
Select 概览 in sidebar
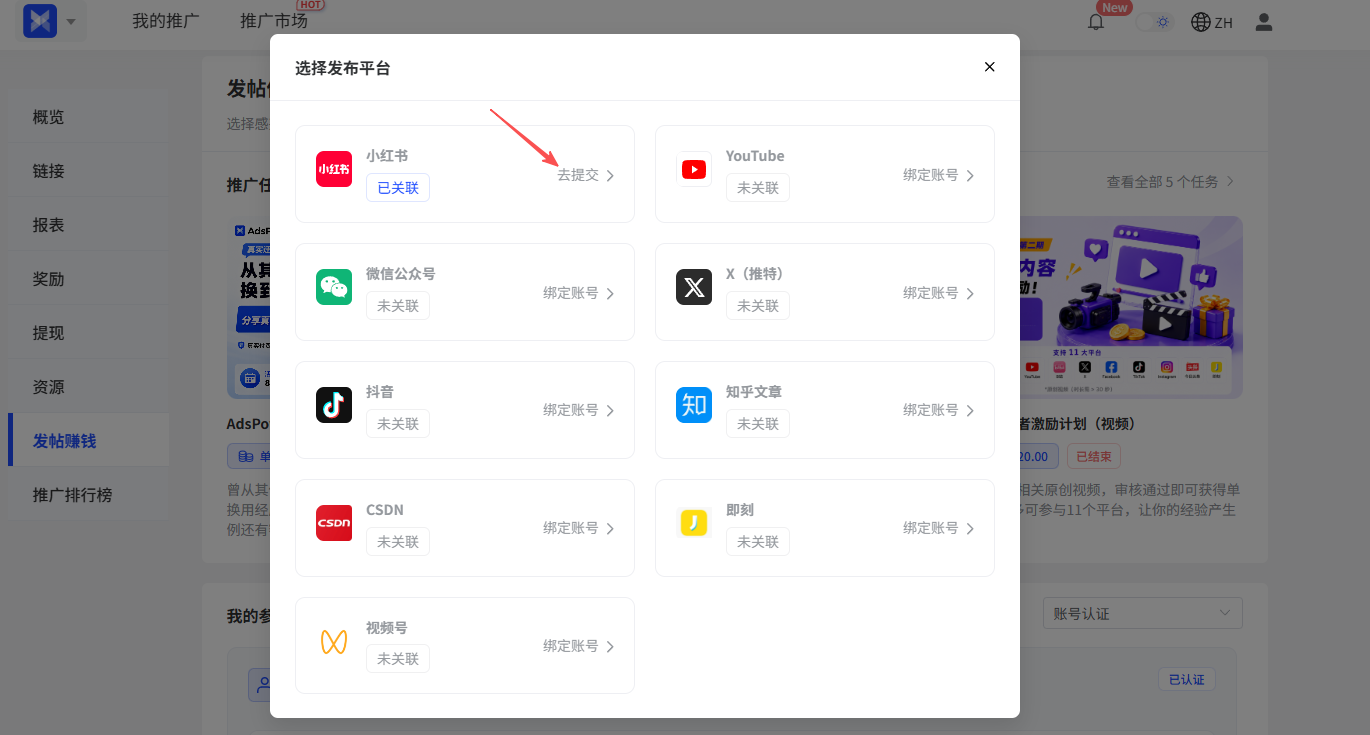88,117
